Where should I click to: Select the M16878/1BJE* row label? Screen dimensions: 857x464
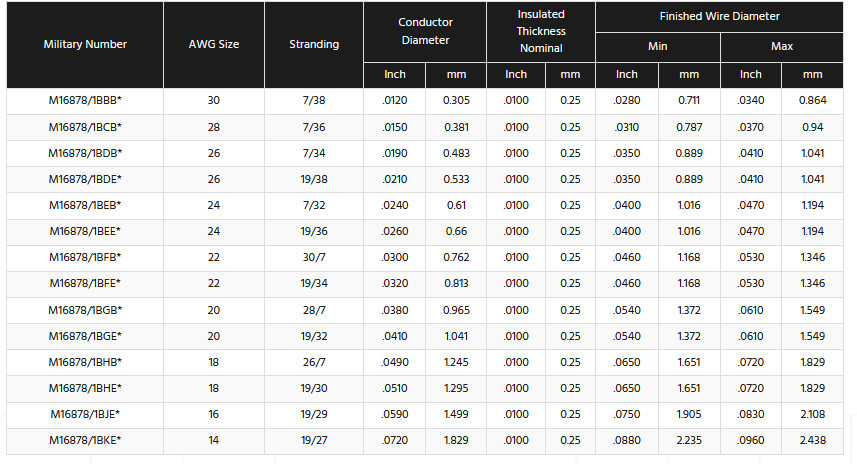pos(85,414)
